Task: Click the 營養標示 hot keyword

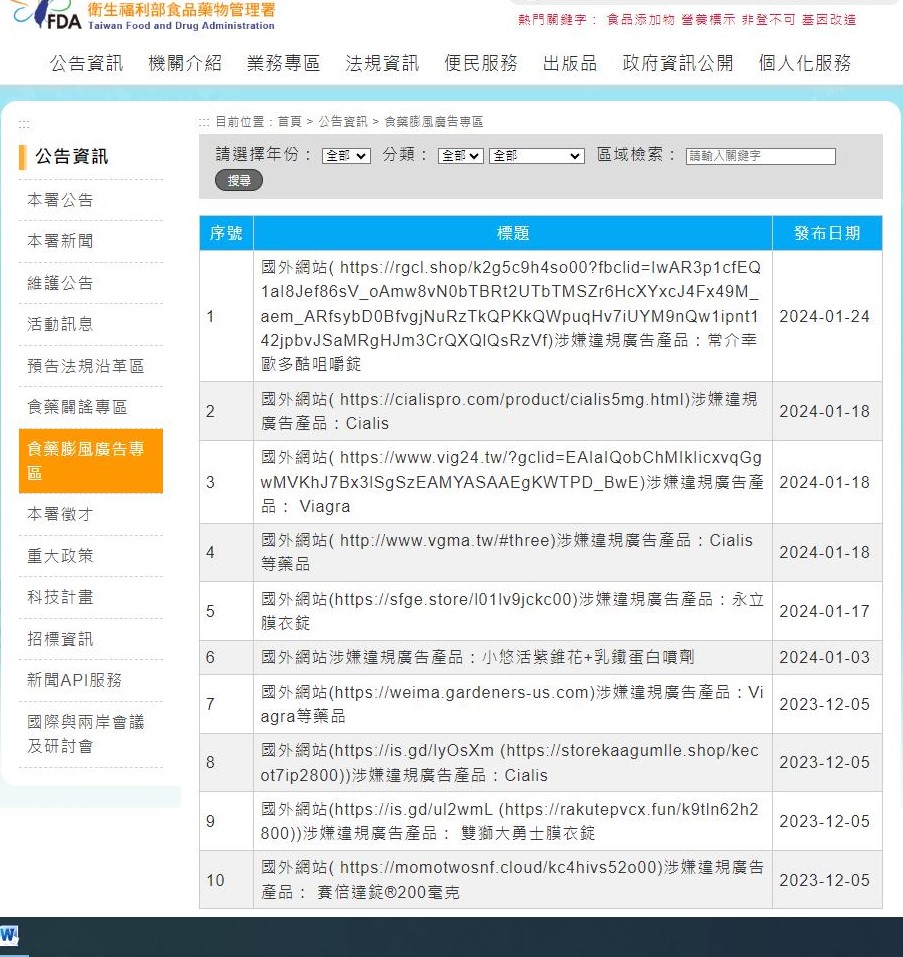Action: [708, 20]
